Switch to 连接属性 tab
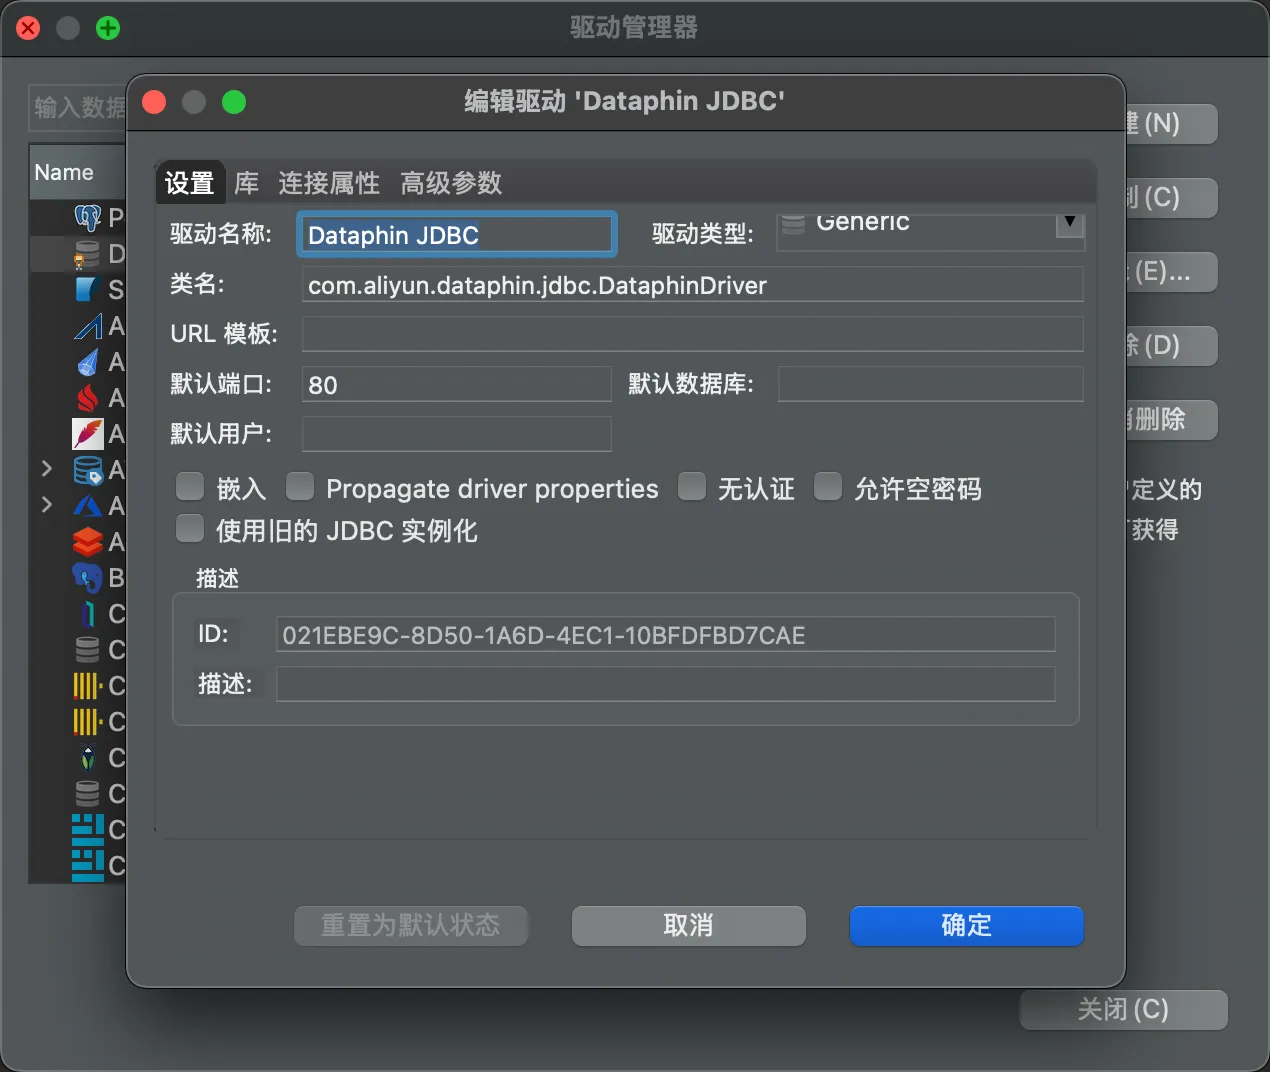 pyautogui.click(x=329, y=183)
